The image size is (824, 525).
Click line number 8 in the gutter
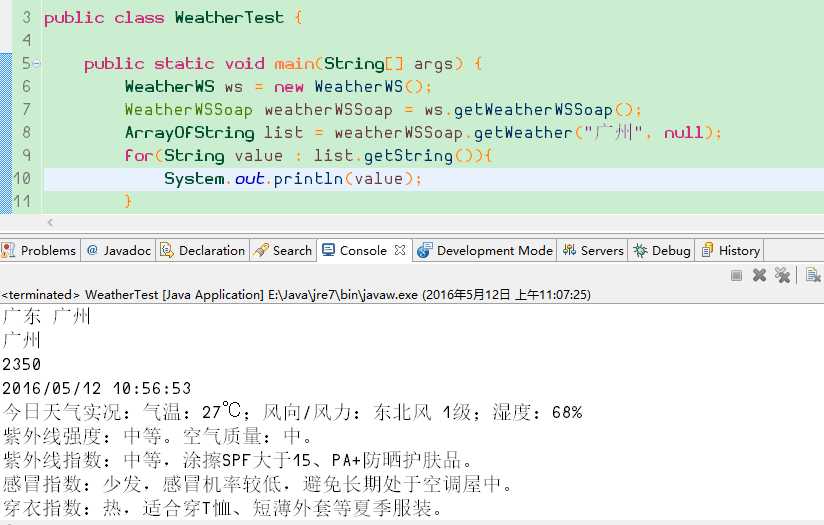[x=26, y=132]
